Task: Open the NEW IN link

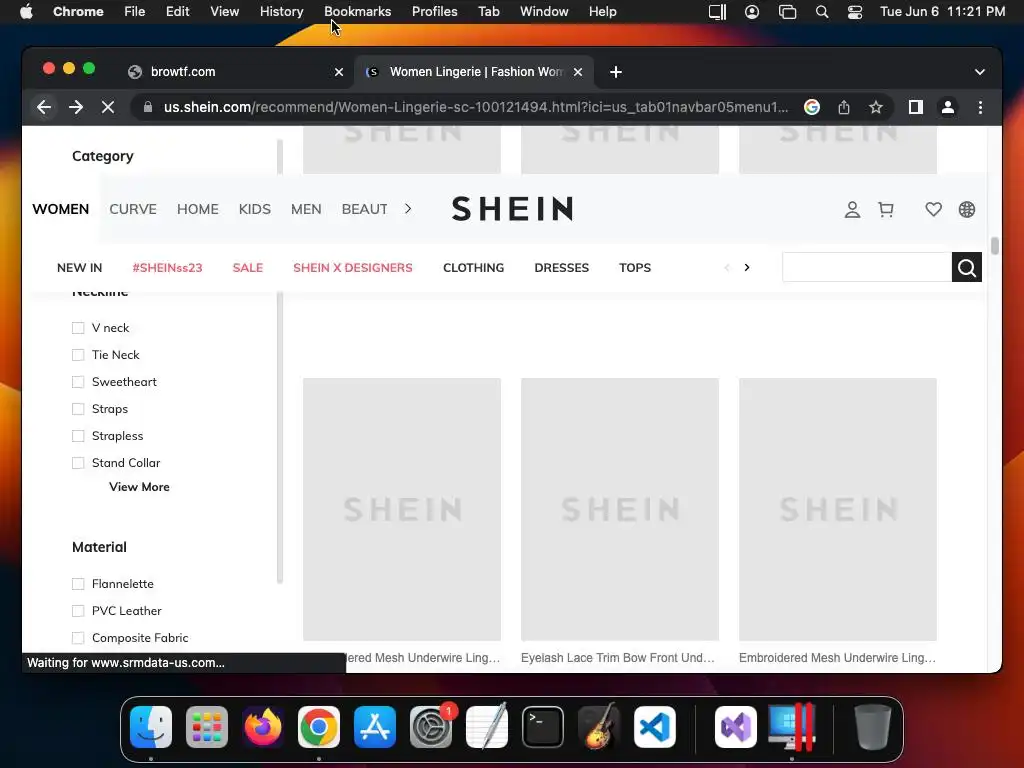Action: (x=80, y=268)
